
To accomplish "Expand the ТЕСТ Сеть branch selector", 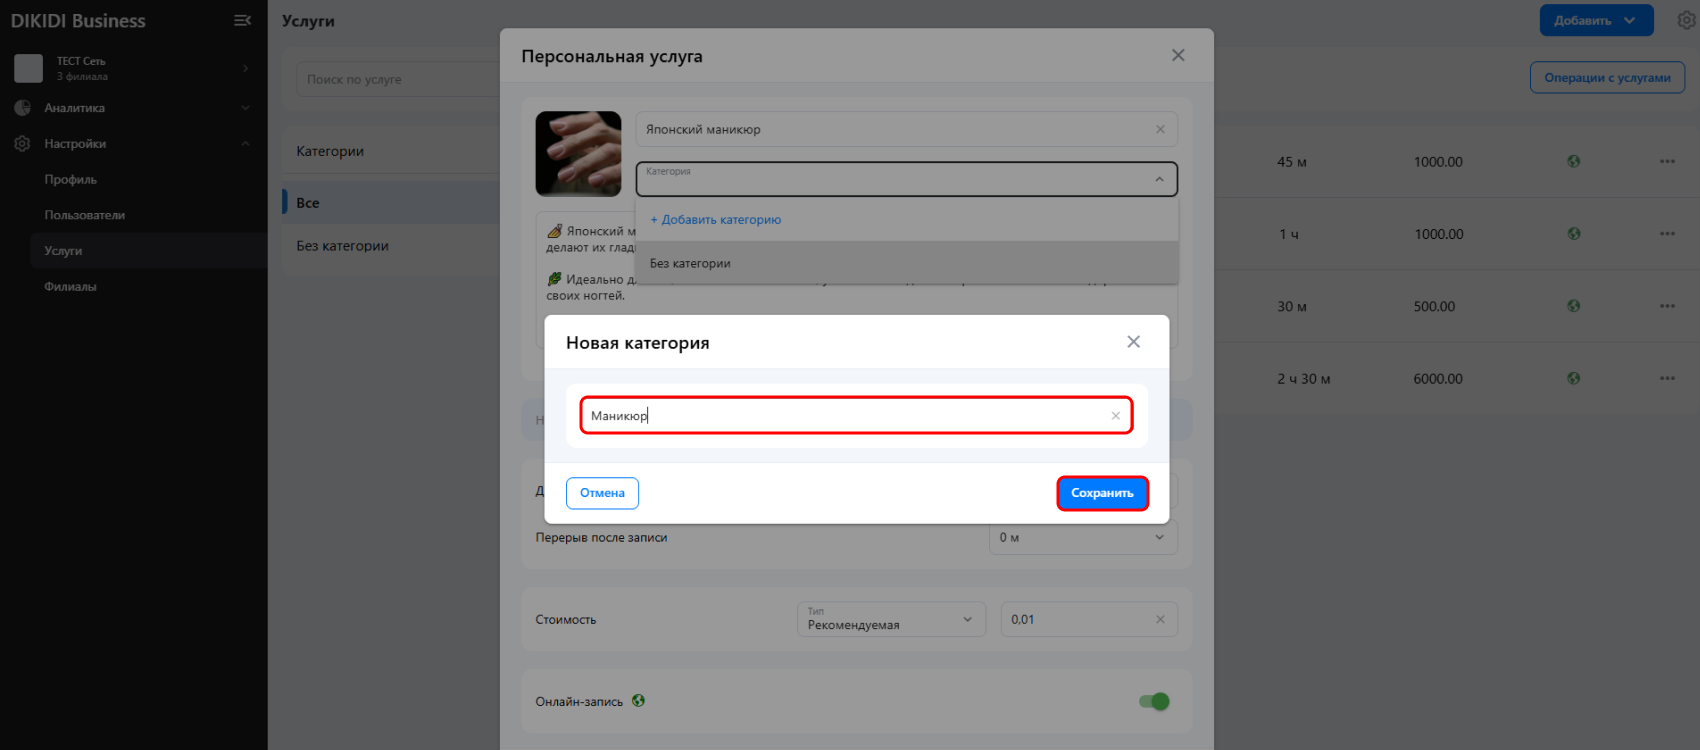I will point(245,68).
